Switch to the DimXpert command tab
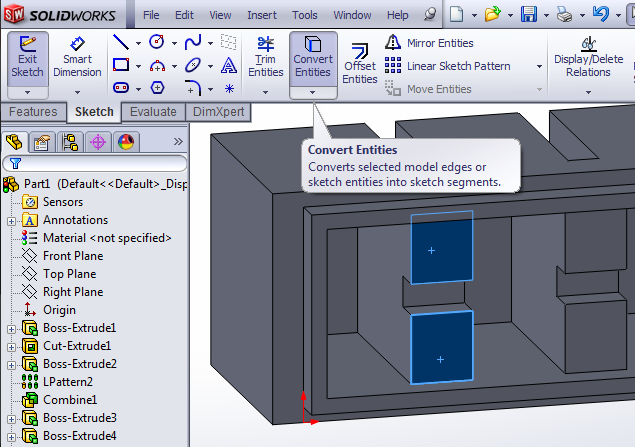The height and width of the screenshot is (447, 635). click(x=218, y=112)
